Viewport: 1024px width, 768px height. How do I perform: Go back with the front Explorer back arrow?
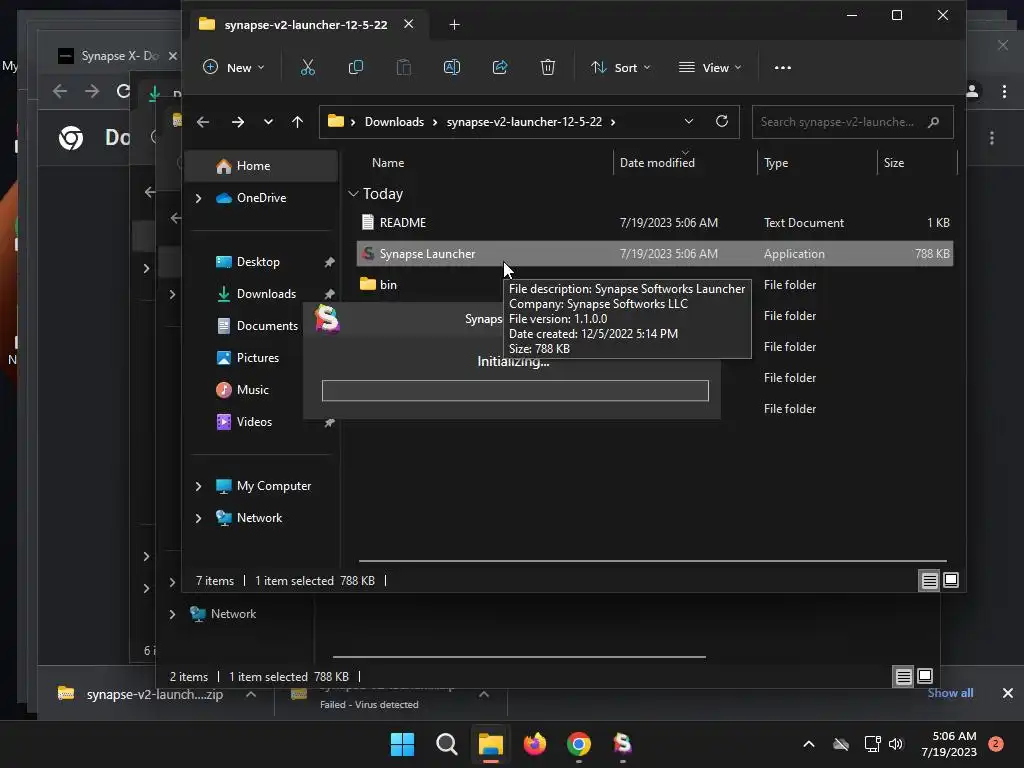pyautogui.click(x=203, y=122)
